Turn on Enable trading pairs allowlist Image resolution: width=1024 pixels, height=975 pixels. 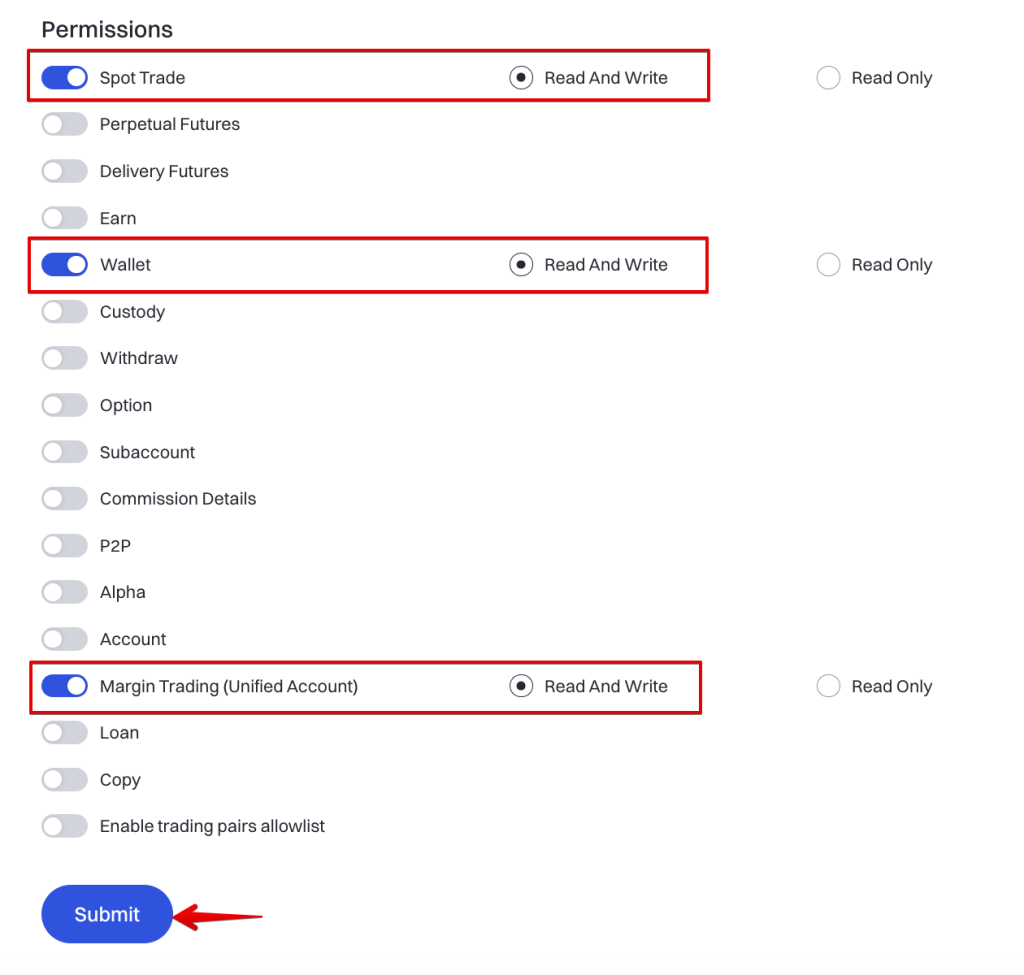click(x=64, y=826)
